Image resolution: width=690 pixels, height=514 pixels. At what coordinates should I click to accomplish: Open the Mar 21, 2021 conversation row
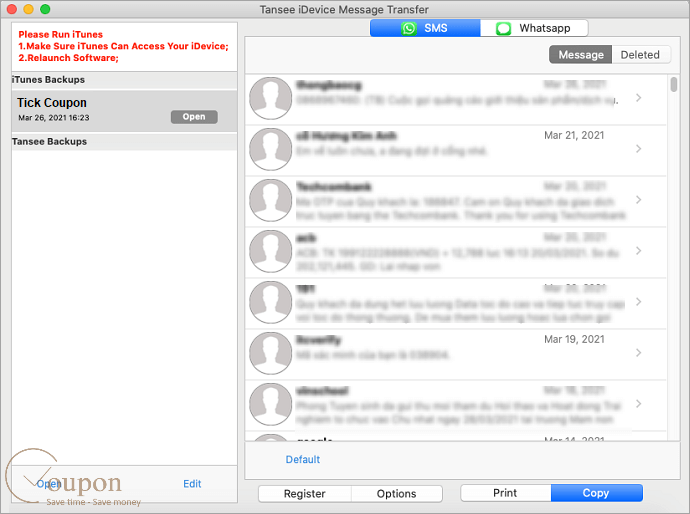click(455, 151)
